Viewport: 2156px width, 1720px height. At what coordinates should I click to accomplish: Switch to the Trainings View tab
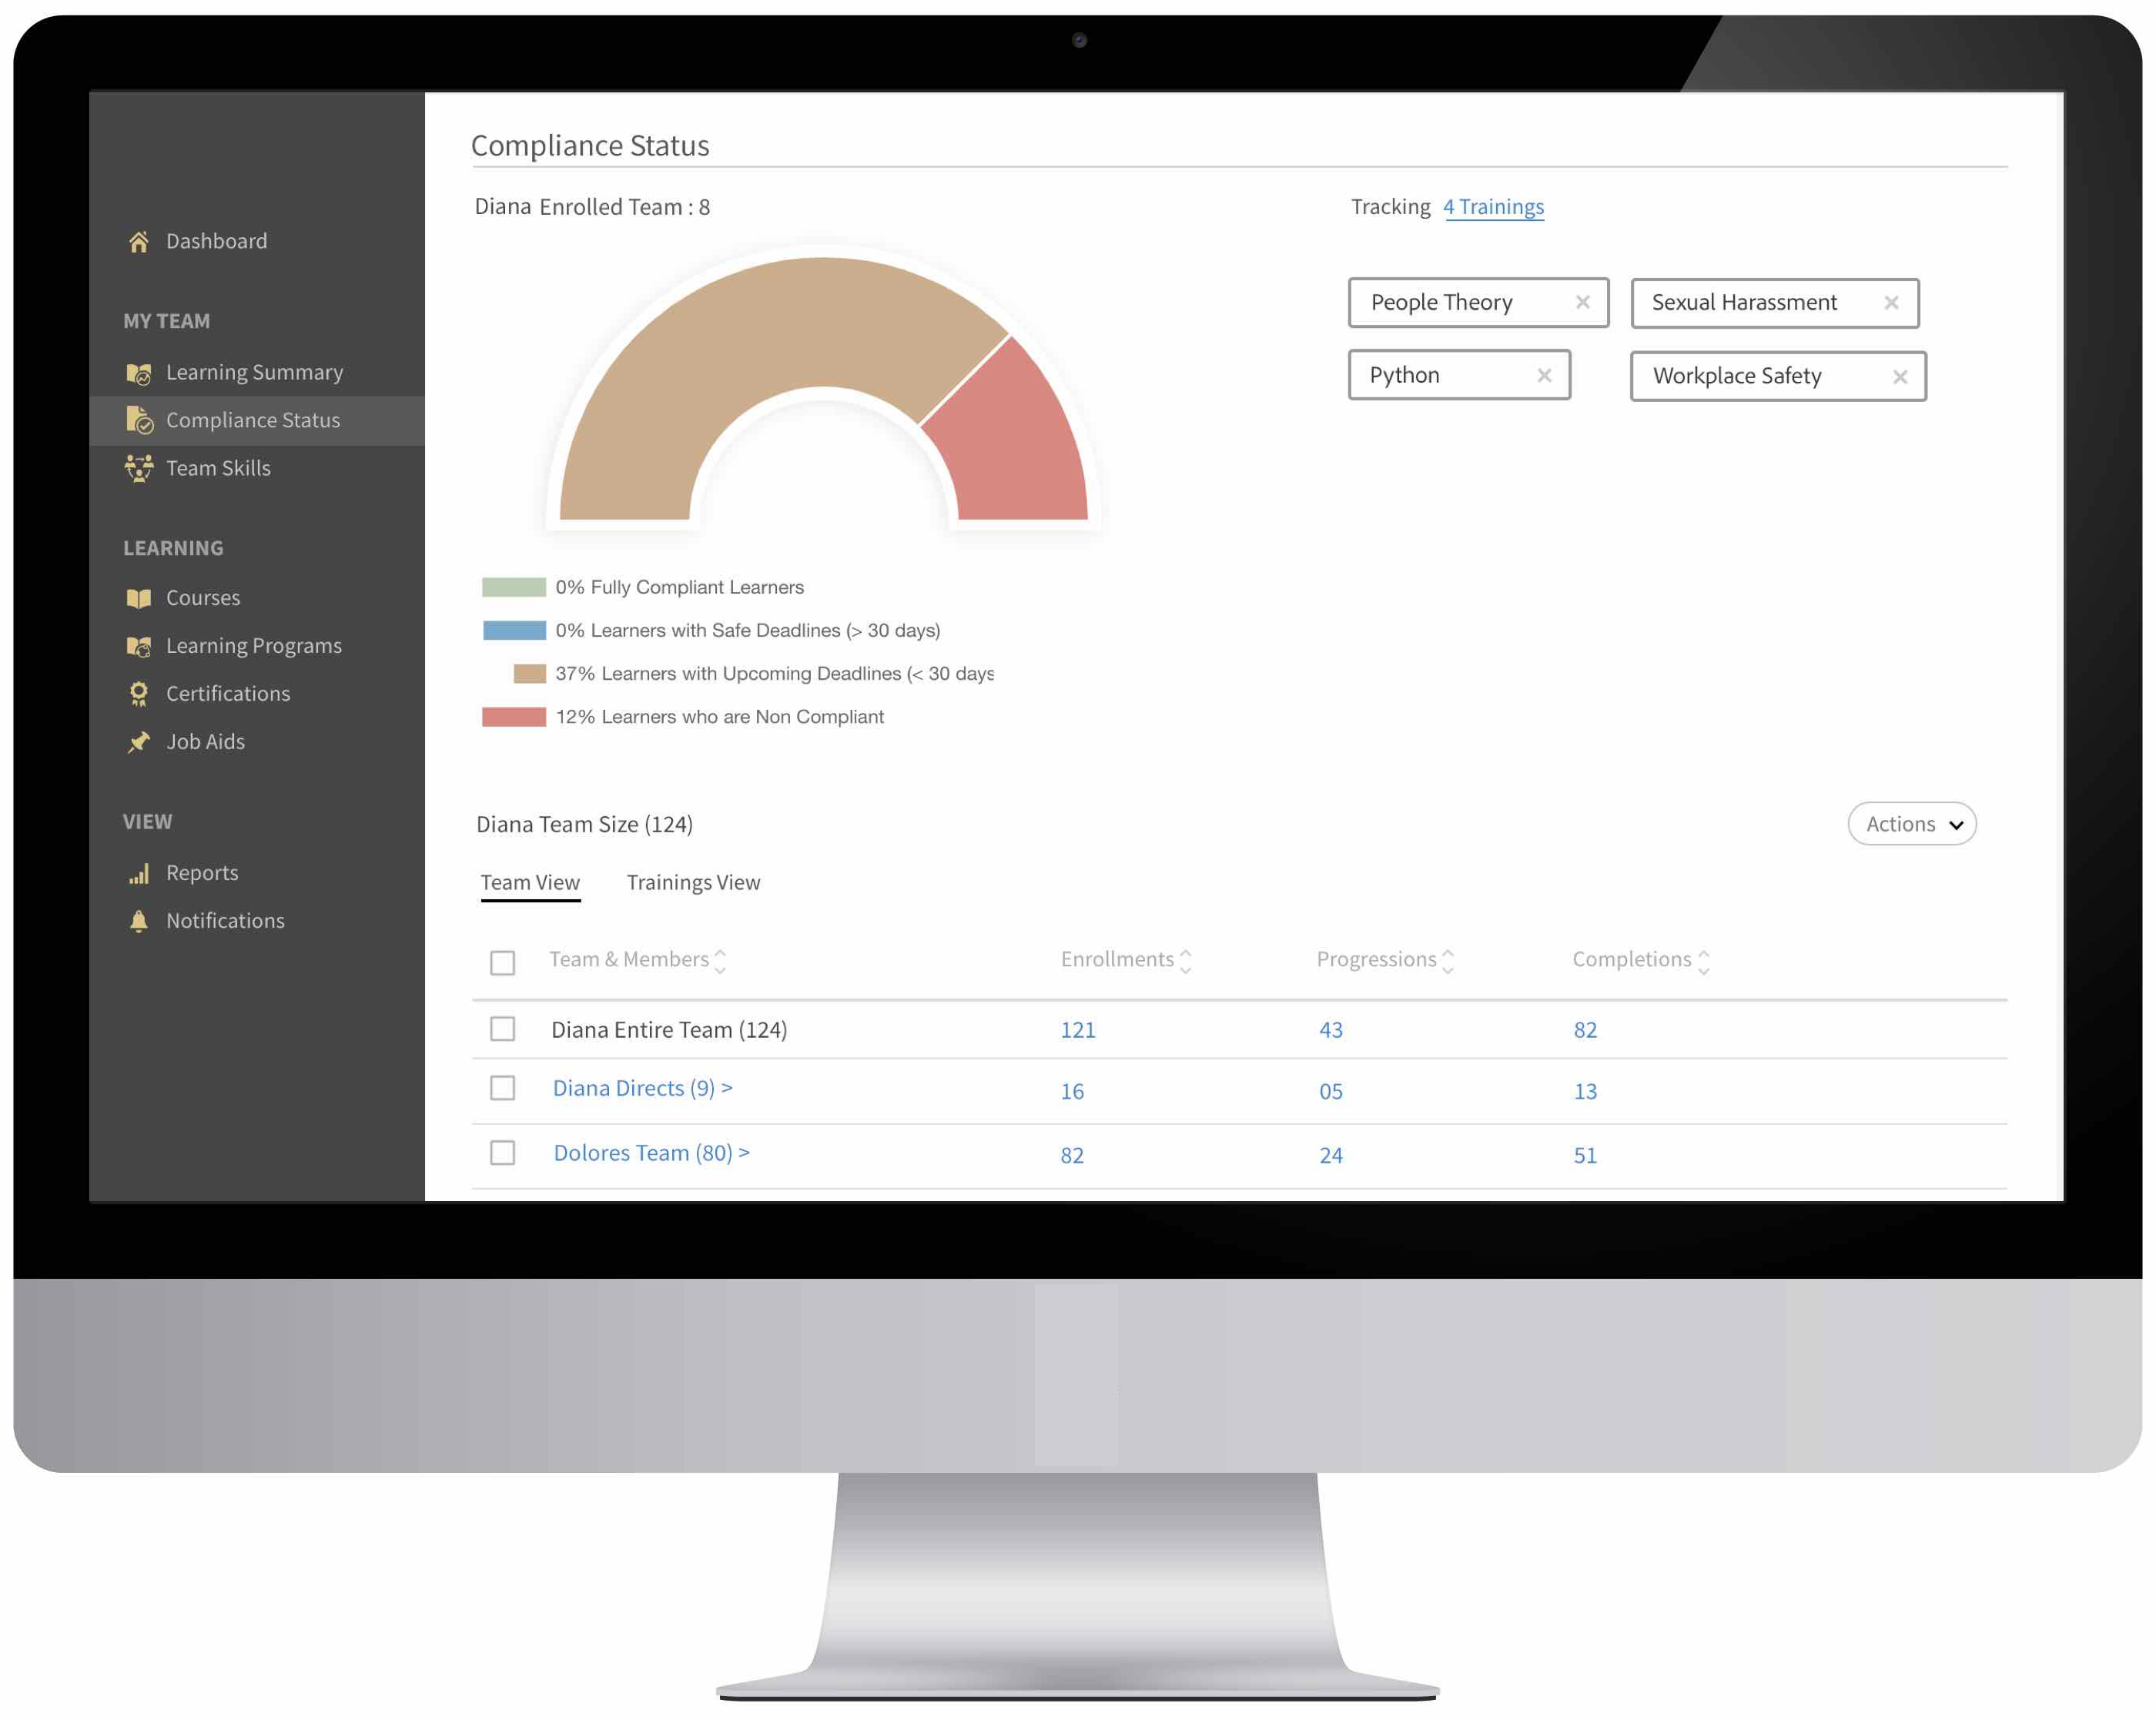pos(693,883)
